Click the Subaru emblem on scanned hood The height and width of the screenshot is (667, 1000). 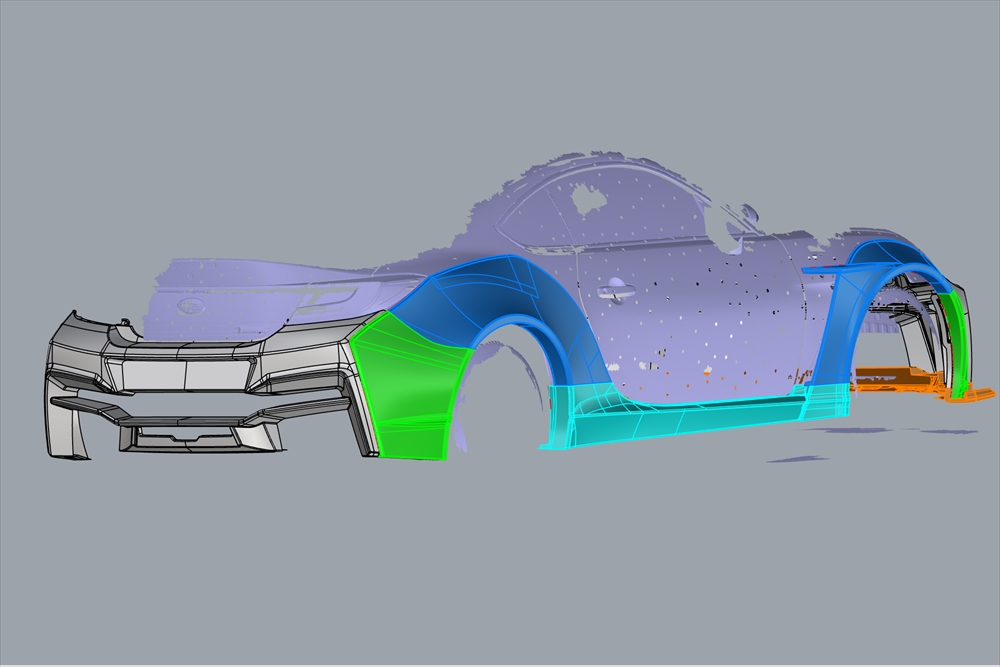(188, 307)
